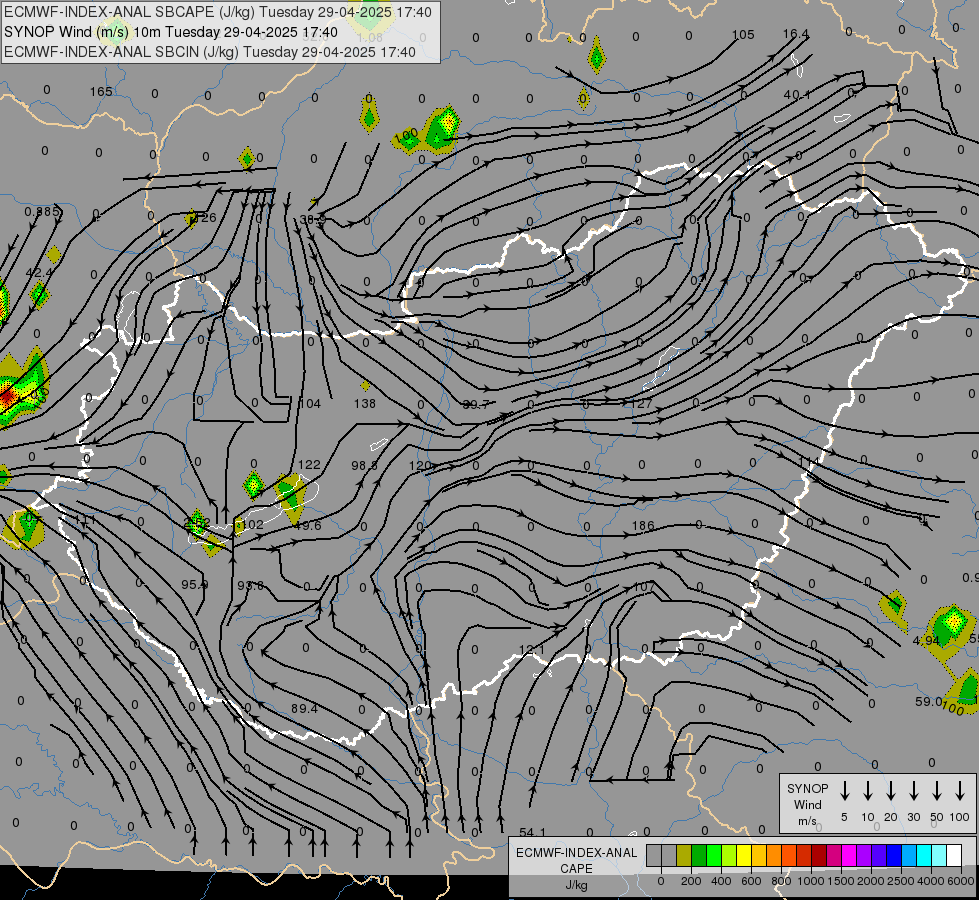979x900 pixels.
Task: Select the olive CAPE legend swatch
Action: click(684, 855)
